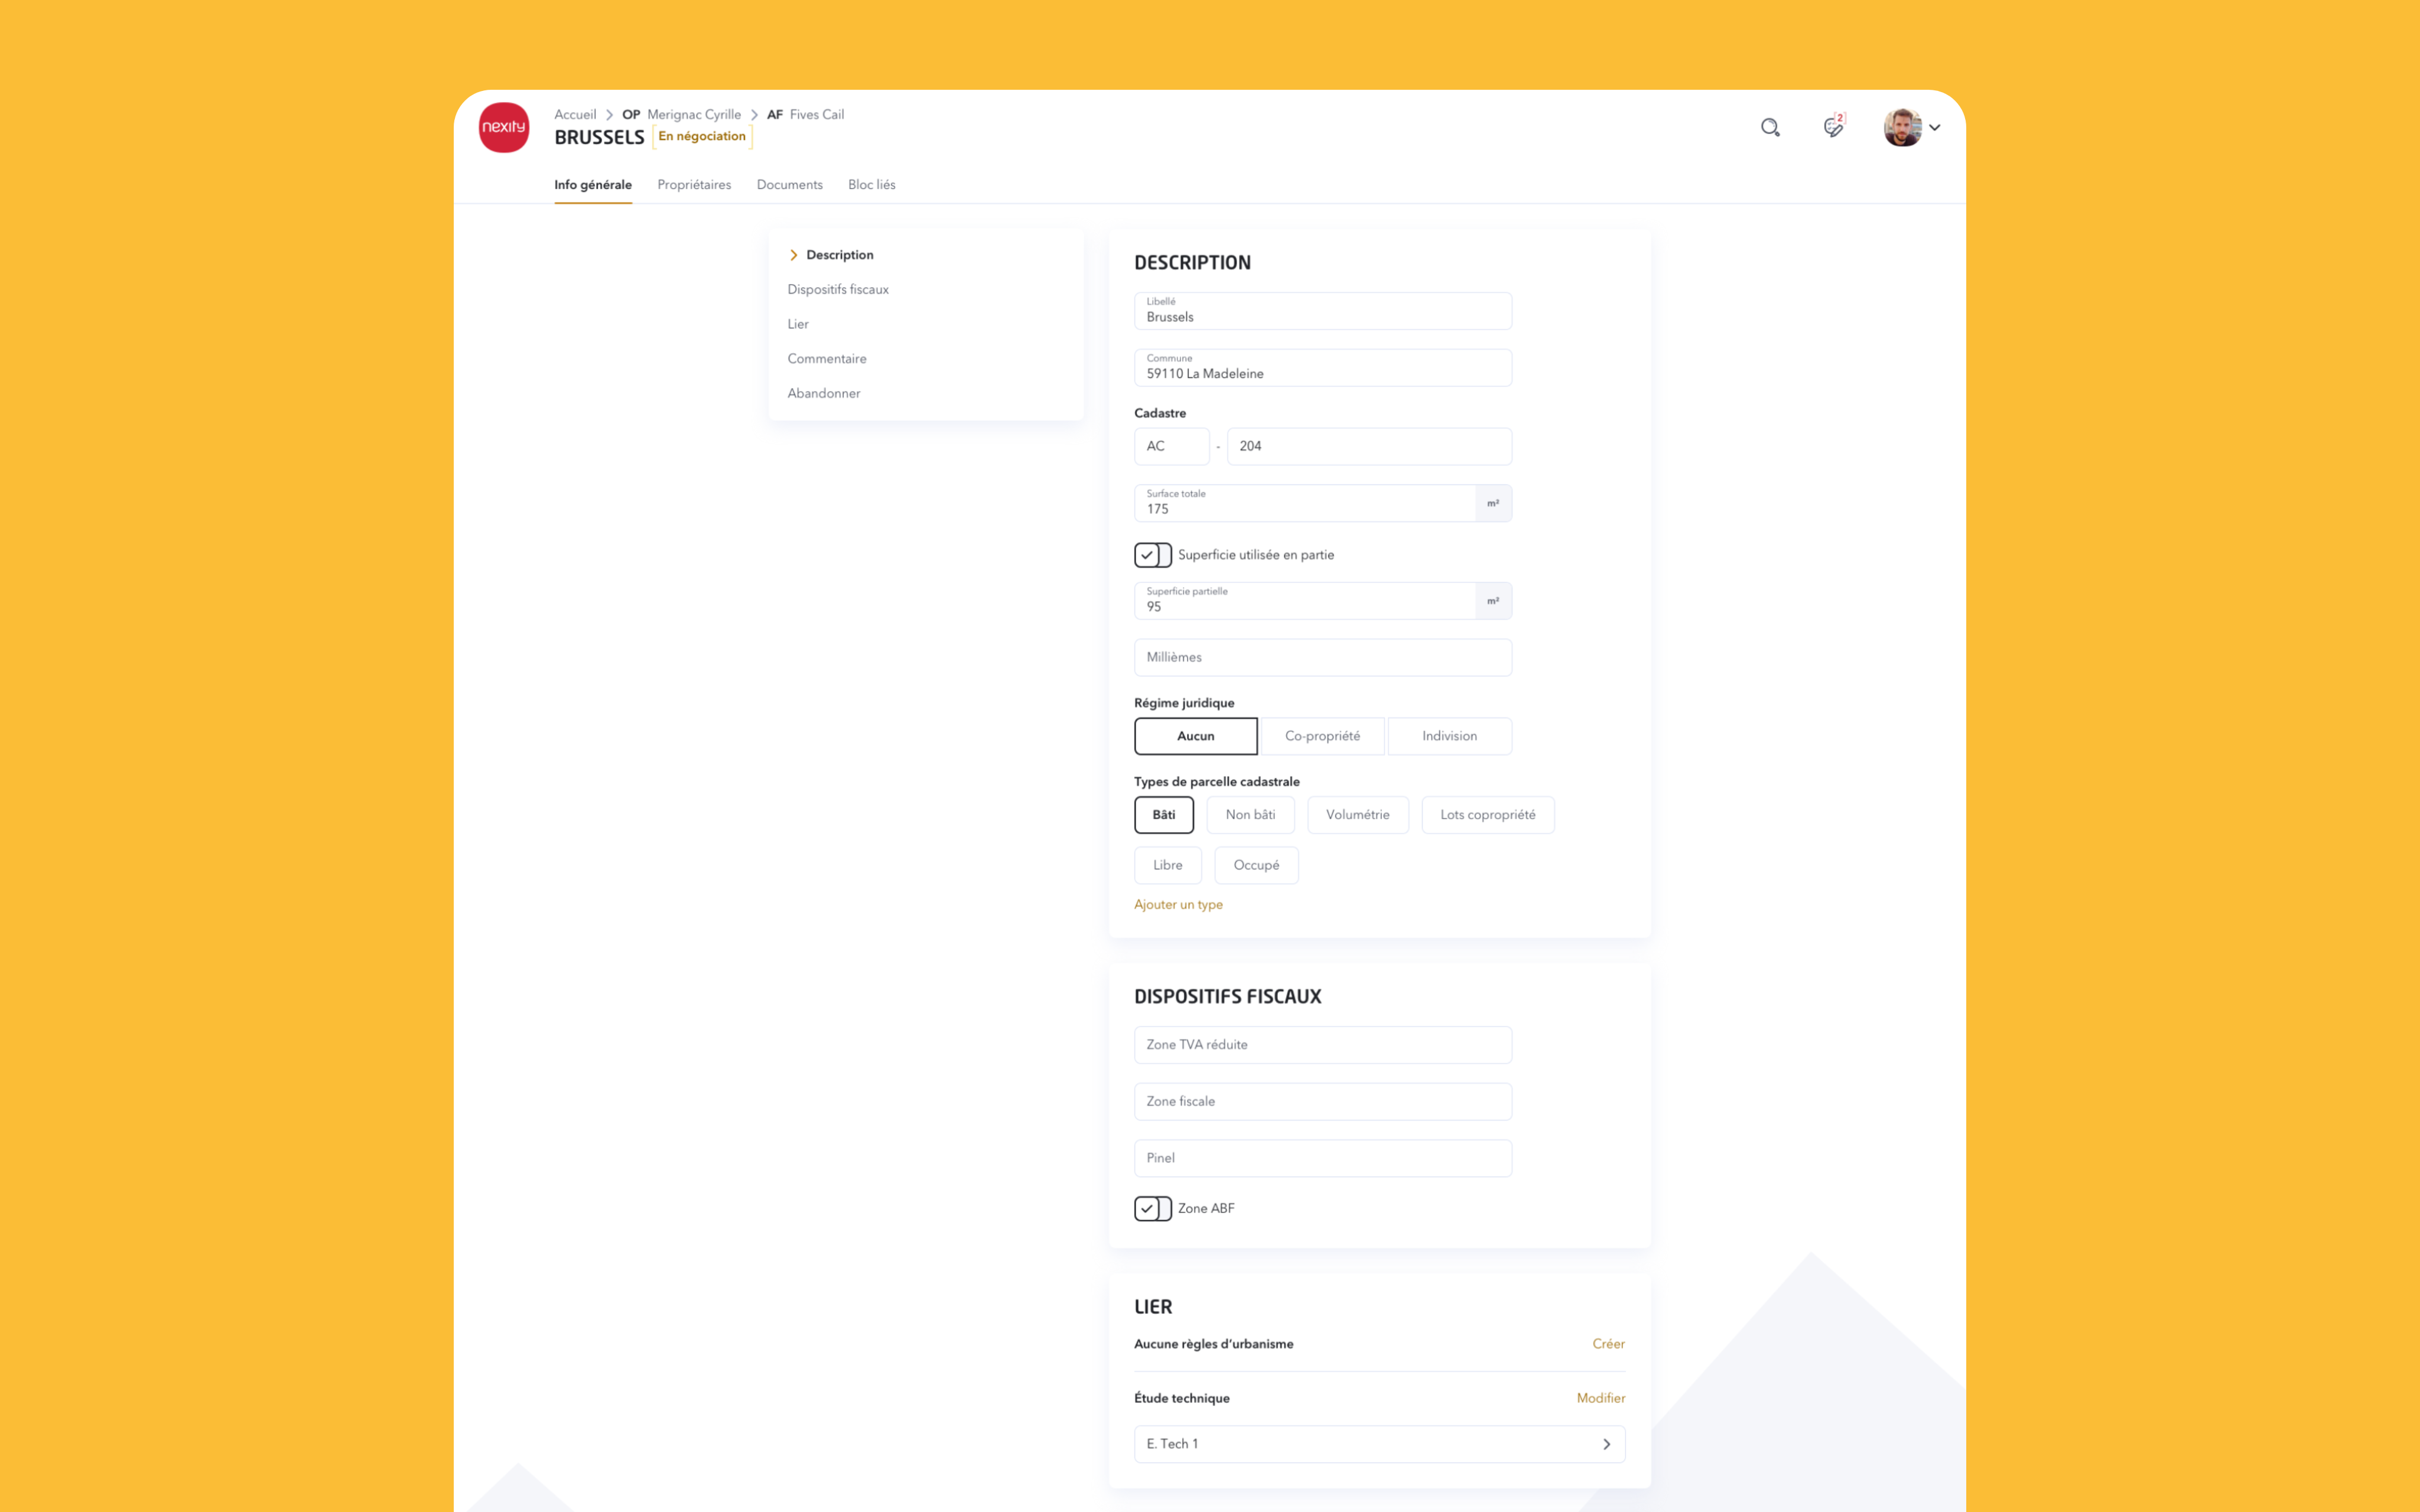
Task: Click the Ajouter un type link
Action: tap(1178, 905)
